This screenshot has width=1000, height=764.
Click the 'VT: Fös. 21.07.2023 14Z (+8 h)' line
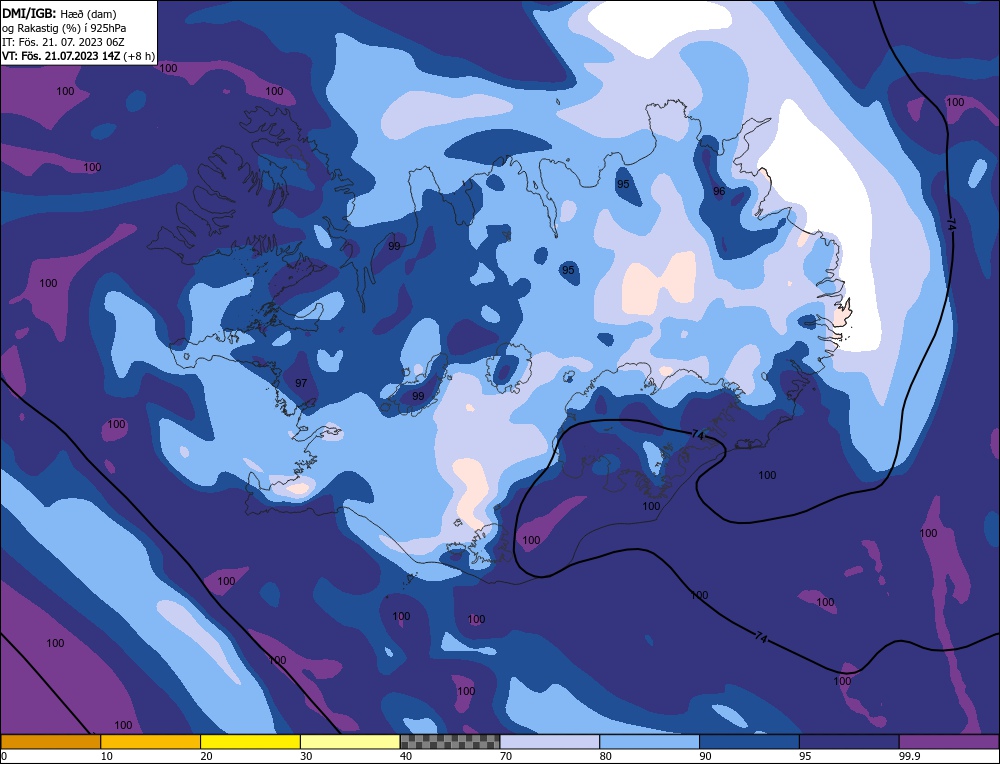pos(78,56)
